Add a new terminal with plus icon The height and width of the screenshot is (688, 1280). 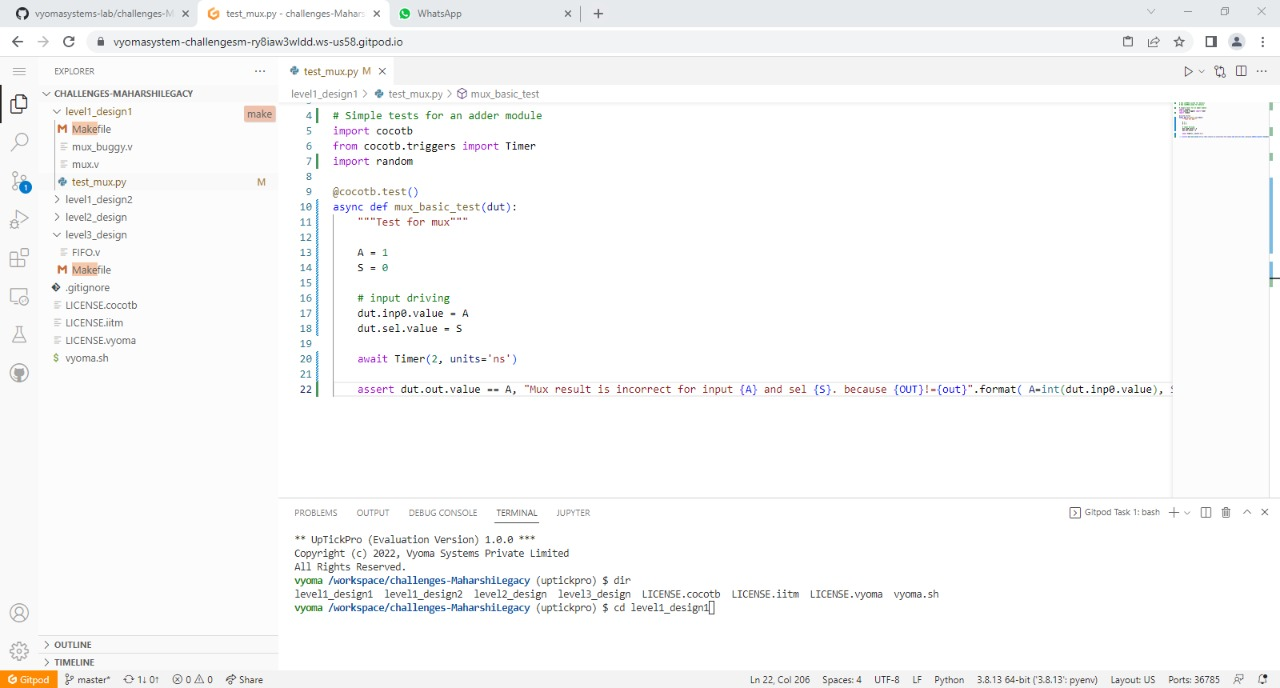[x=1174, y=512]
